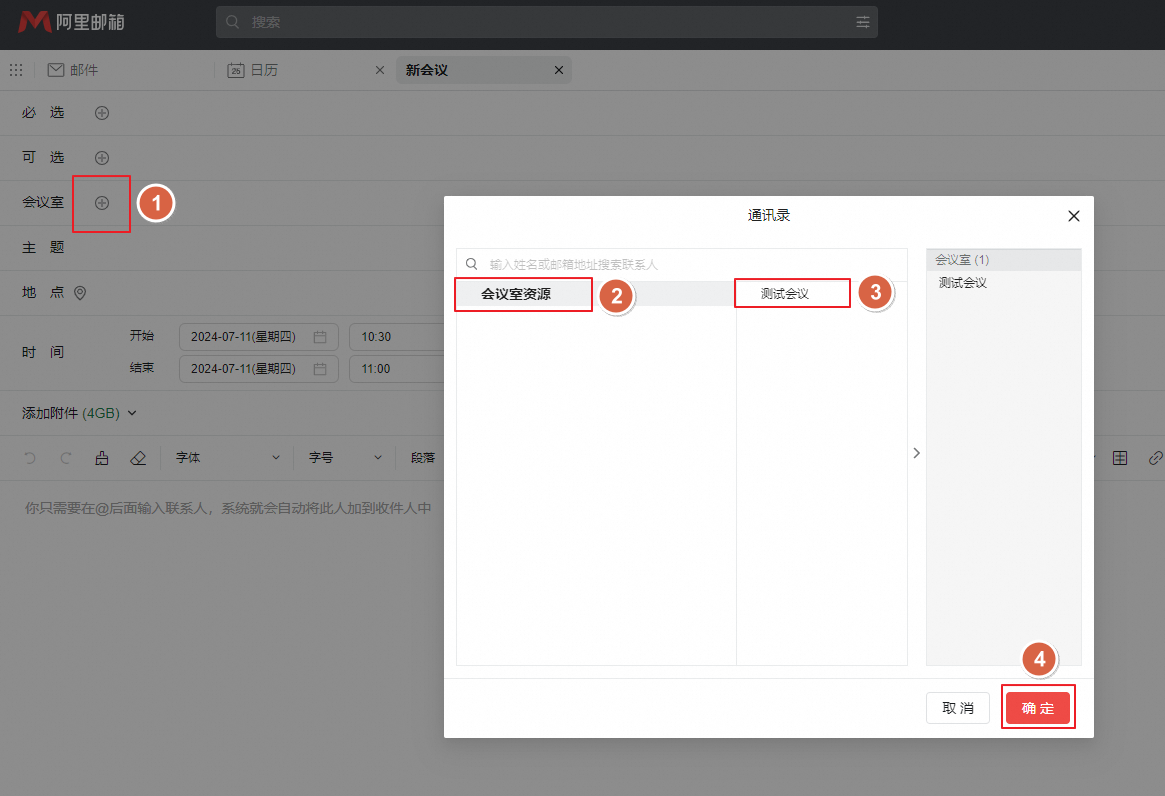Expand the right arrow chevron in the contacts dialog
The image size is (1165, 796).
tap(916, 452)
